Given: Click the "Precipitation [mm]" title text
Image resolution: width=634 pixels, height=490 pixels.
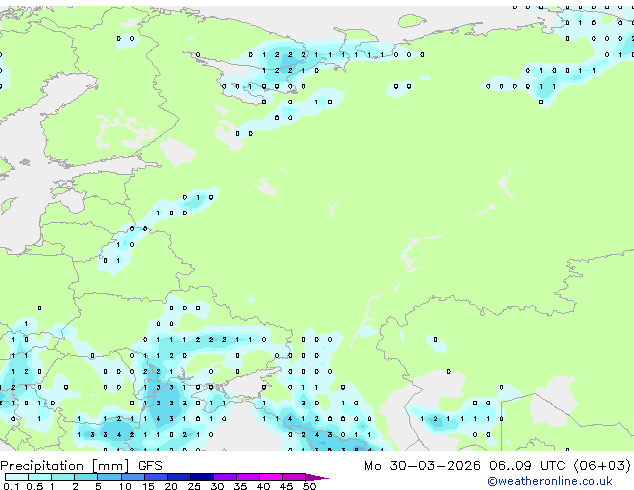Looking at the screenshot, I should pos(65,466).
